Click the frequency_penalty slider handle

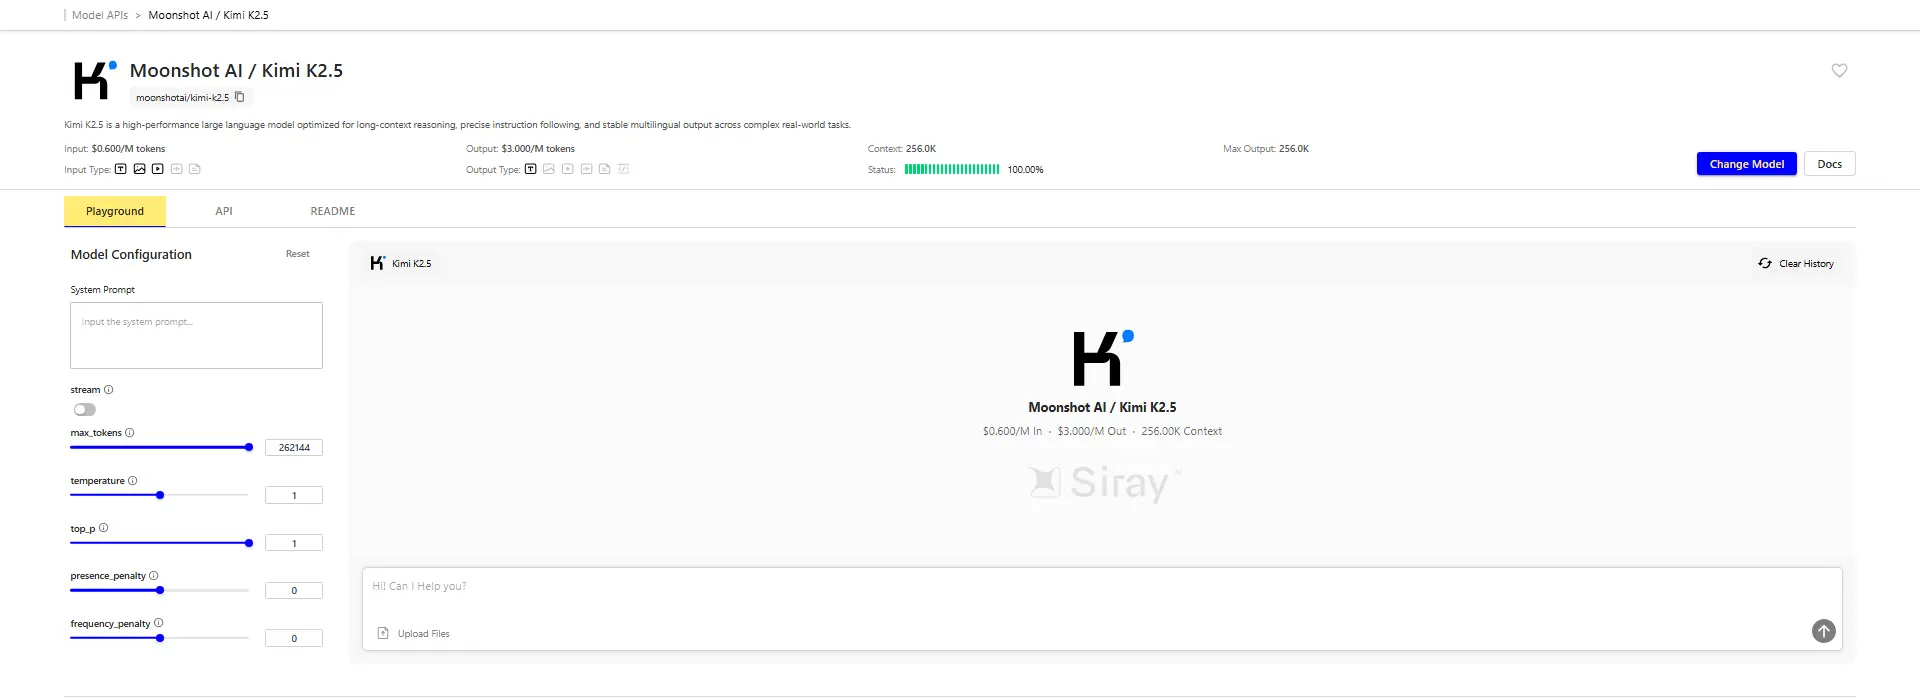coord(160,638)
